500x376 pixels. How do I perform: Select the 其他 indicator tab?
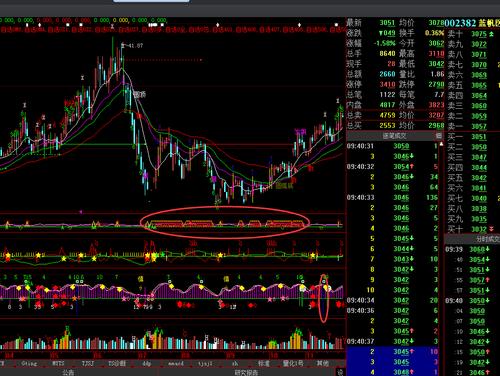click(x=322, y=363)
